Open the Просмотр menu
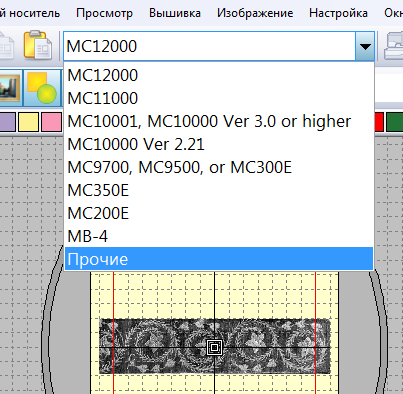Screen dimensions: 403x394 coord(104,13)
